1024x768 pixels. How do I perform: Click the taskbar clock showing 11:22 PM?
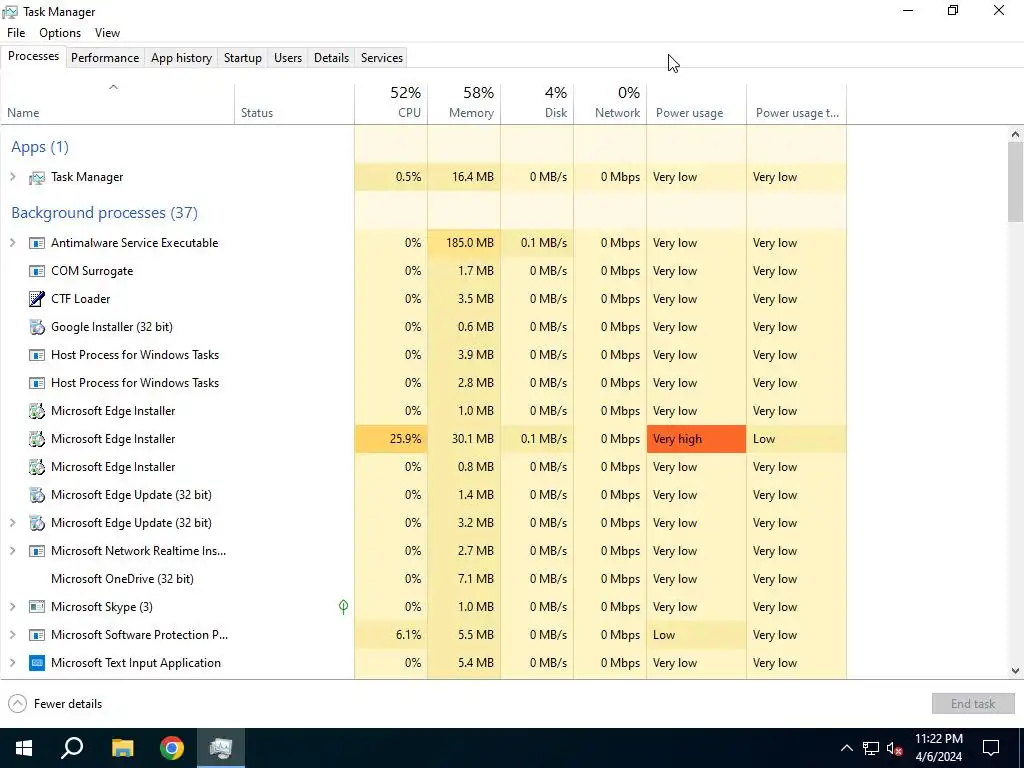tap(939, 748)
